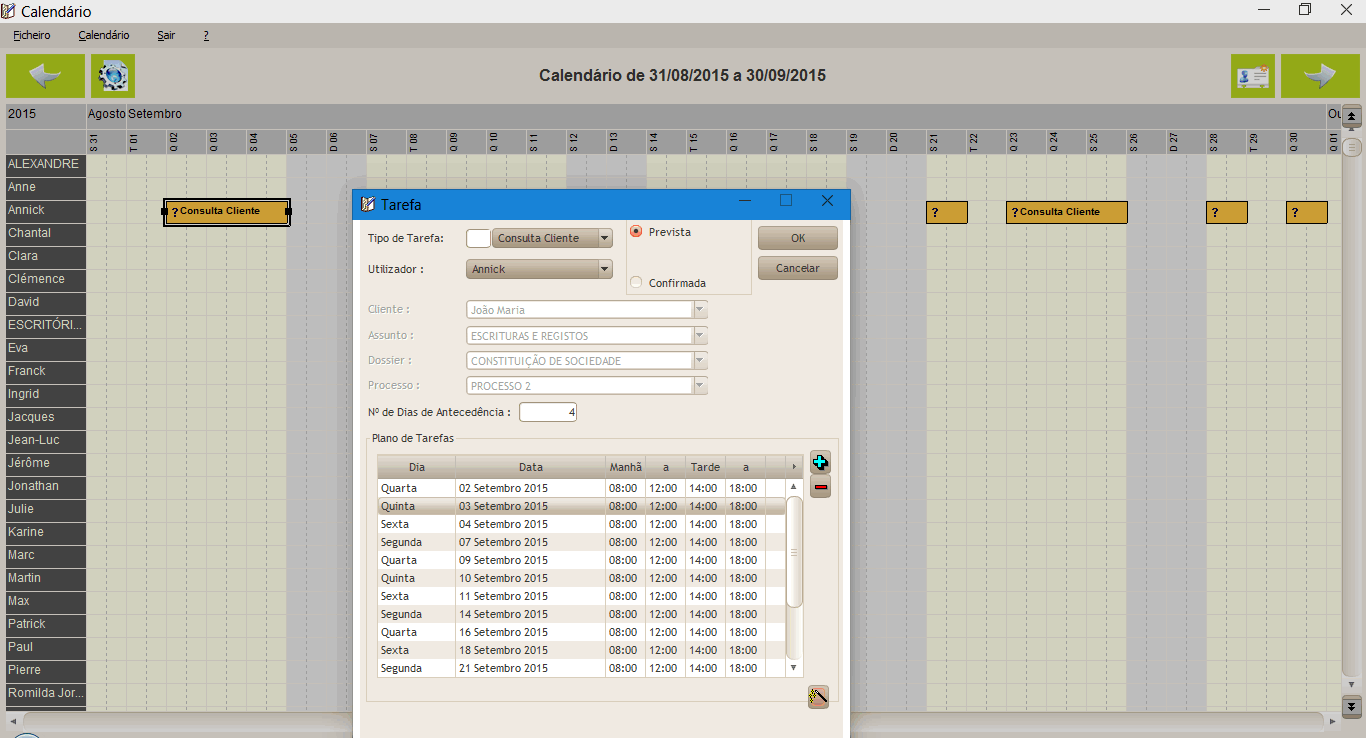The height and width of the screenshot is (738, 1366).
Task: Remove task plan row with minus icon
Action: click(820, 487)
